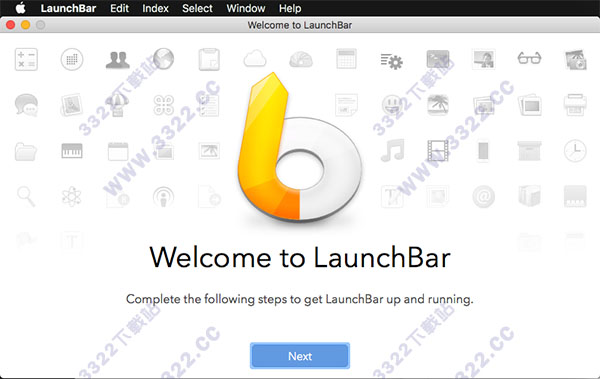Open the Index menu
The image size is (600, 379).
(x=155, y=8)
